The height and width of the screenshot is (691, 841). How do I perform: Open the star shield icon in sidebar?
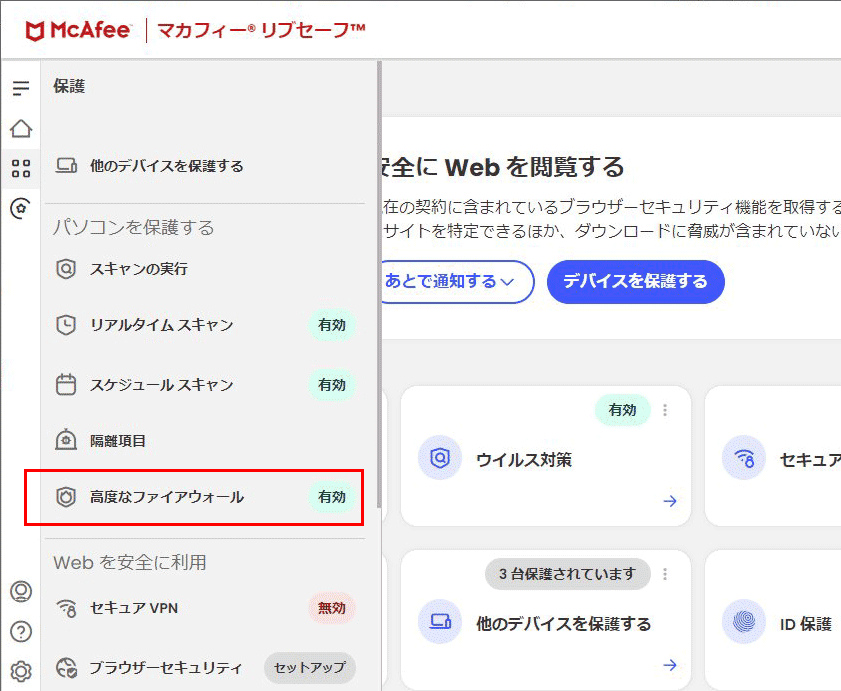(21, 208)
